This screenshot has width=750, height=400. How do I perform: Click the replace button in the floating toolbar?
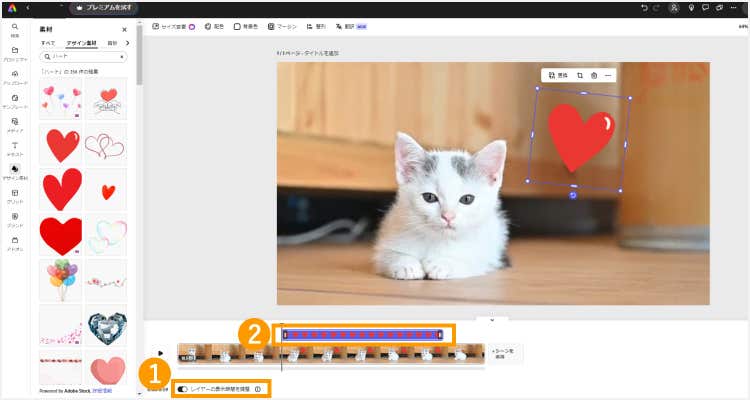tap(558, 76)
